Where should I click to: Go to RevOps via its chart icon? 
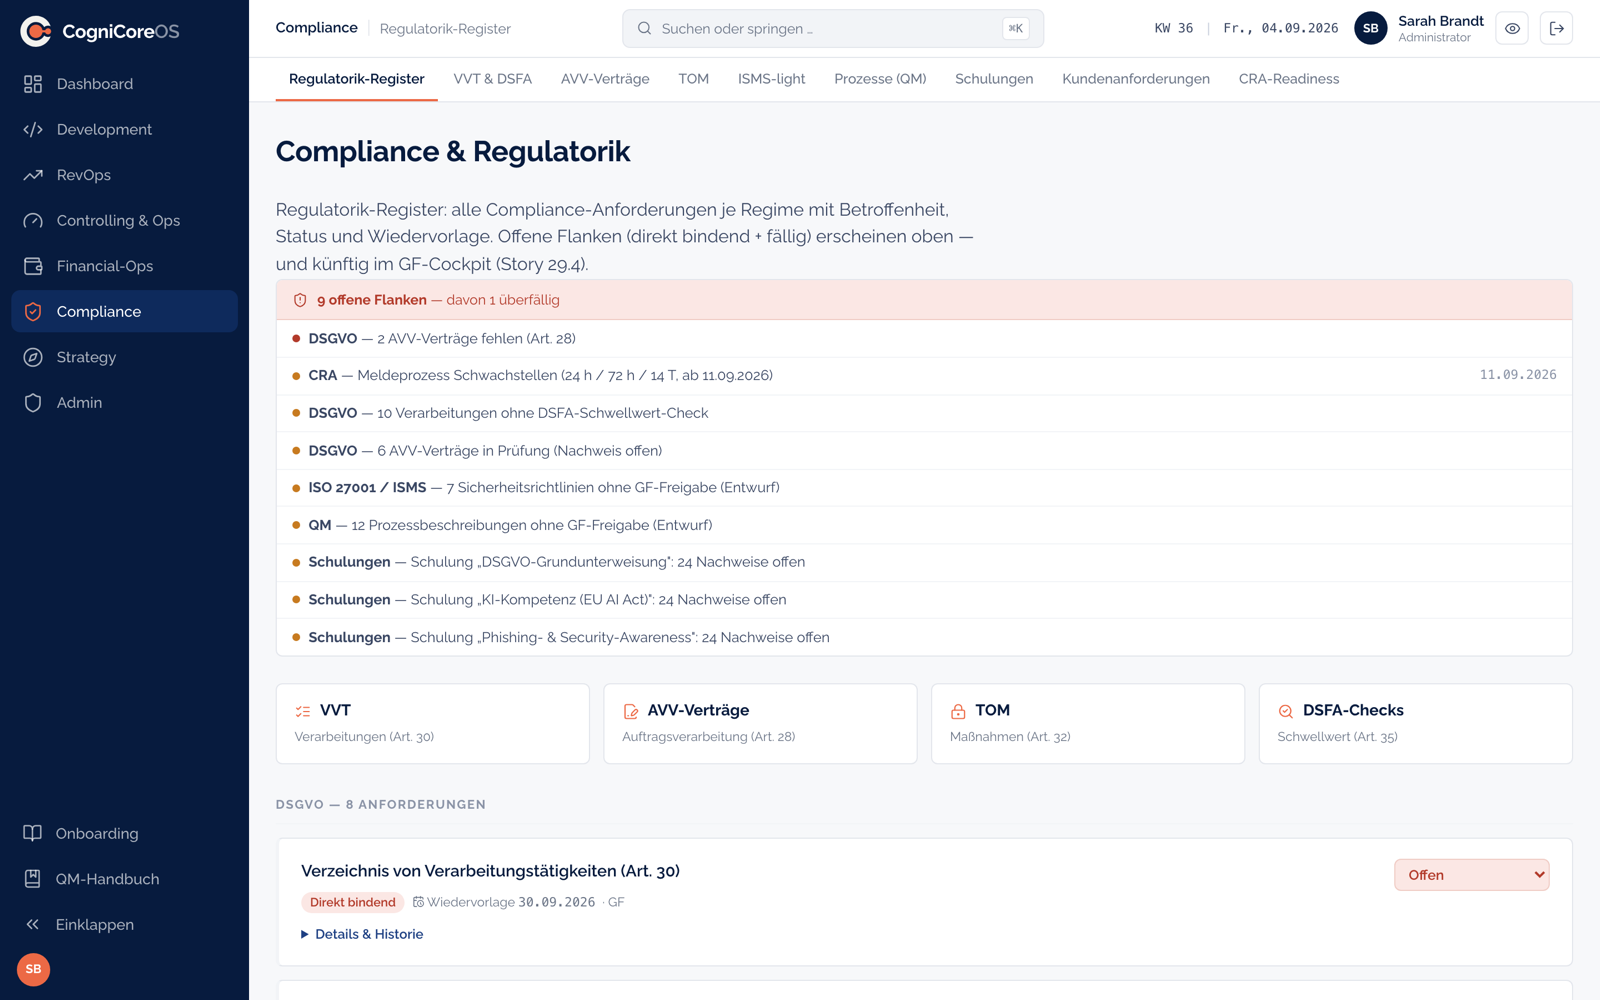33,175
